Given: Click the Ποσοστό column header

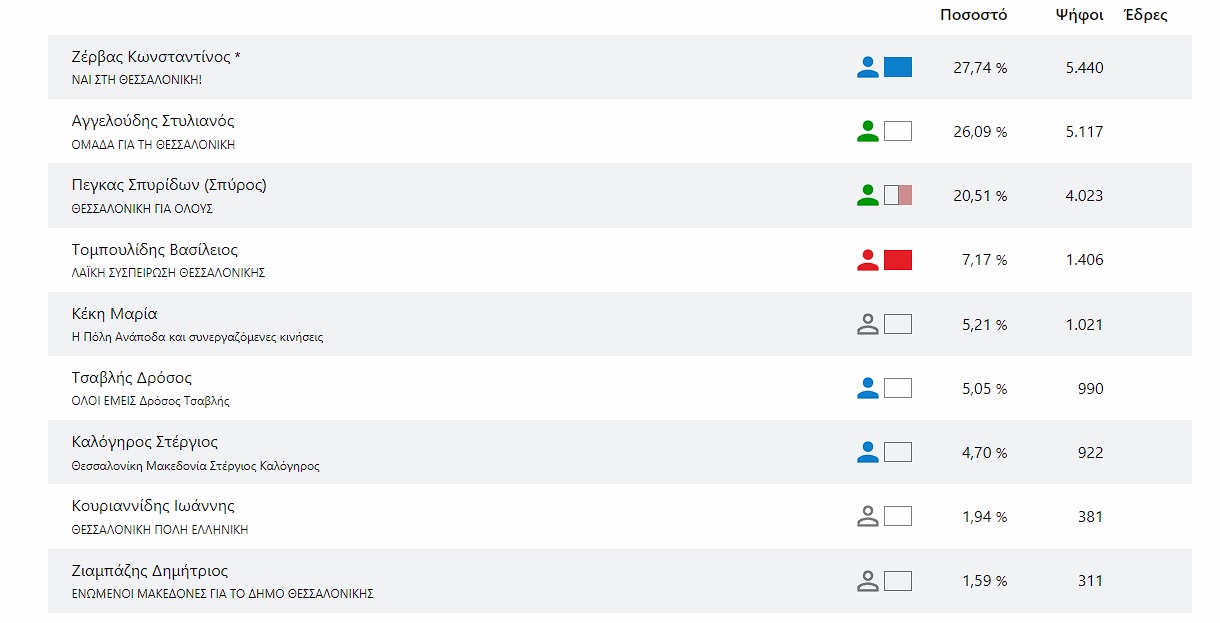Looking at the screenshot, I should pyautogui.click(x=973, y=15).
